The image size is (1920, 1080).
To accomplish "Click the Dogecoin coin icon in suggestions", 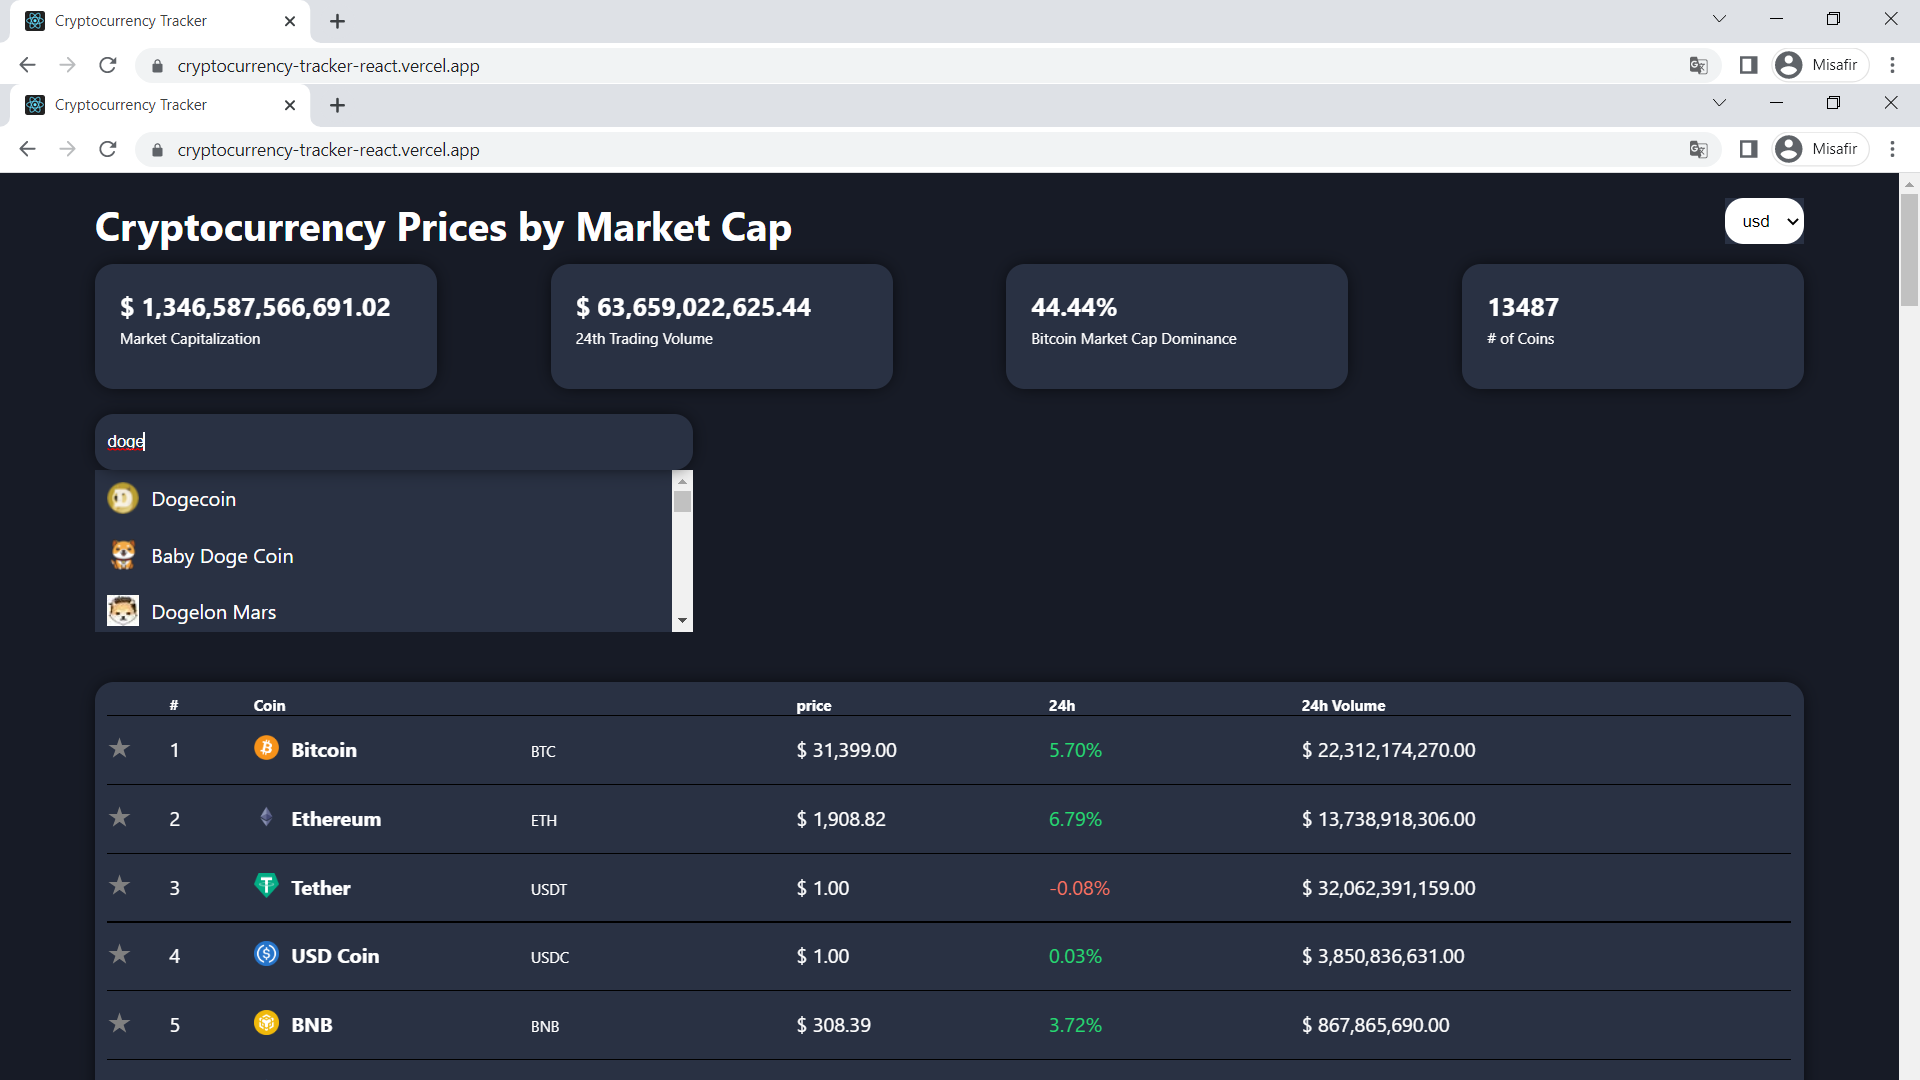I will point(123,498).
